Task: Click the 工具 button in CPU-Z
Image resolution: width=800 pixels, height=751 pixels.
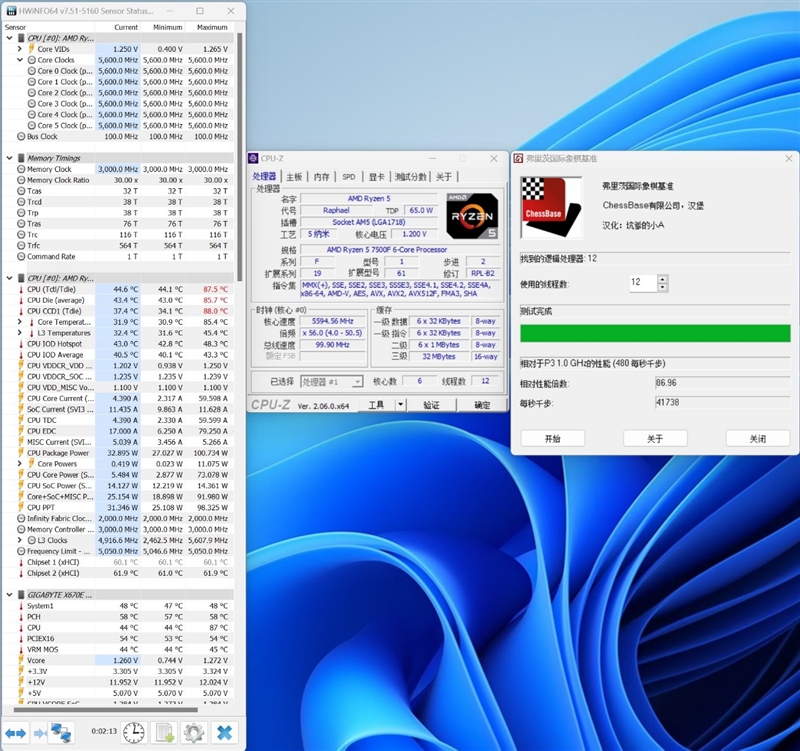Action: (x=376, y=405)
